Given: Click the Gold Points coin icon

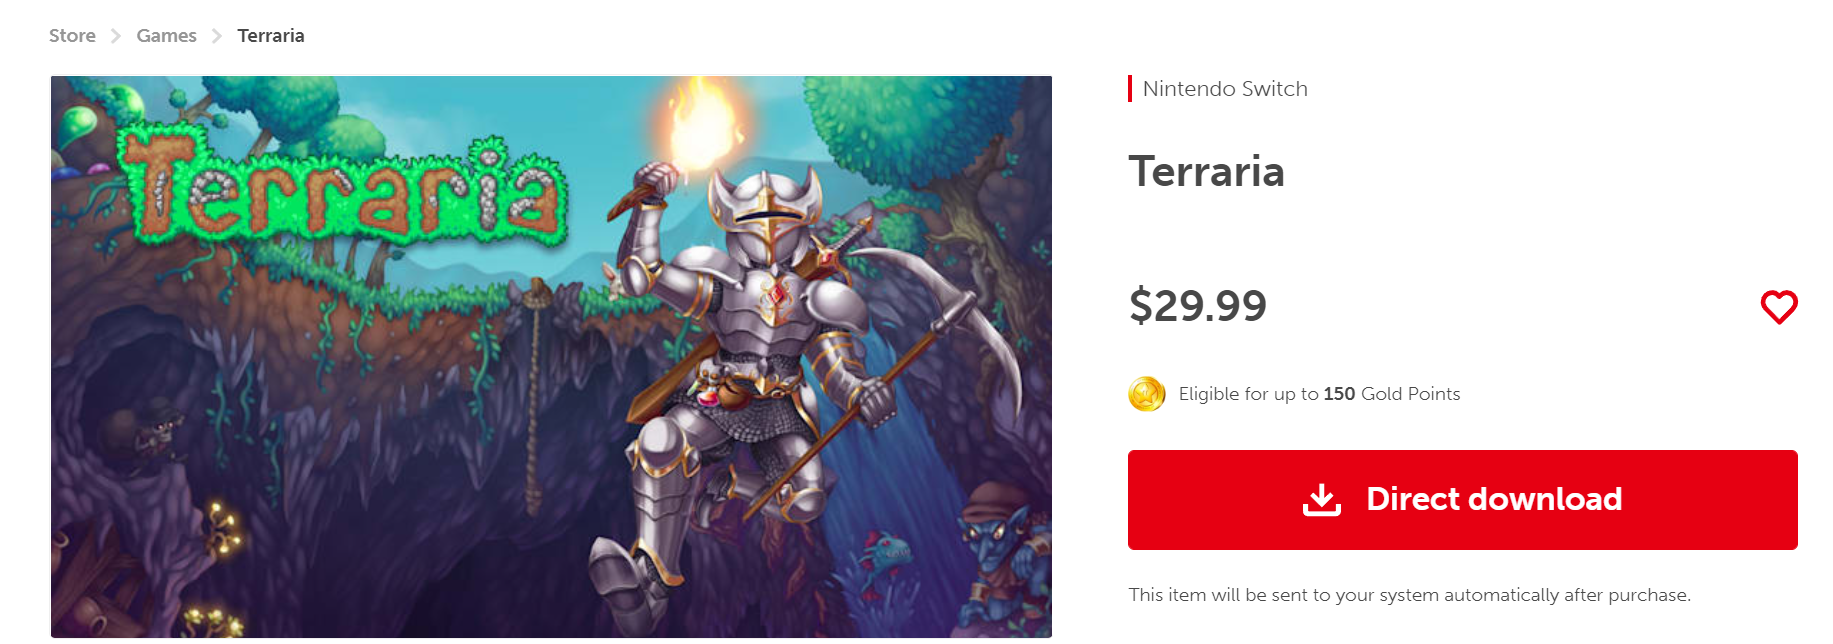Looking at the screenshot, I should [1146, 394].
